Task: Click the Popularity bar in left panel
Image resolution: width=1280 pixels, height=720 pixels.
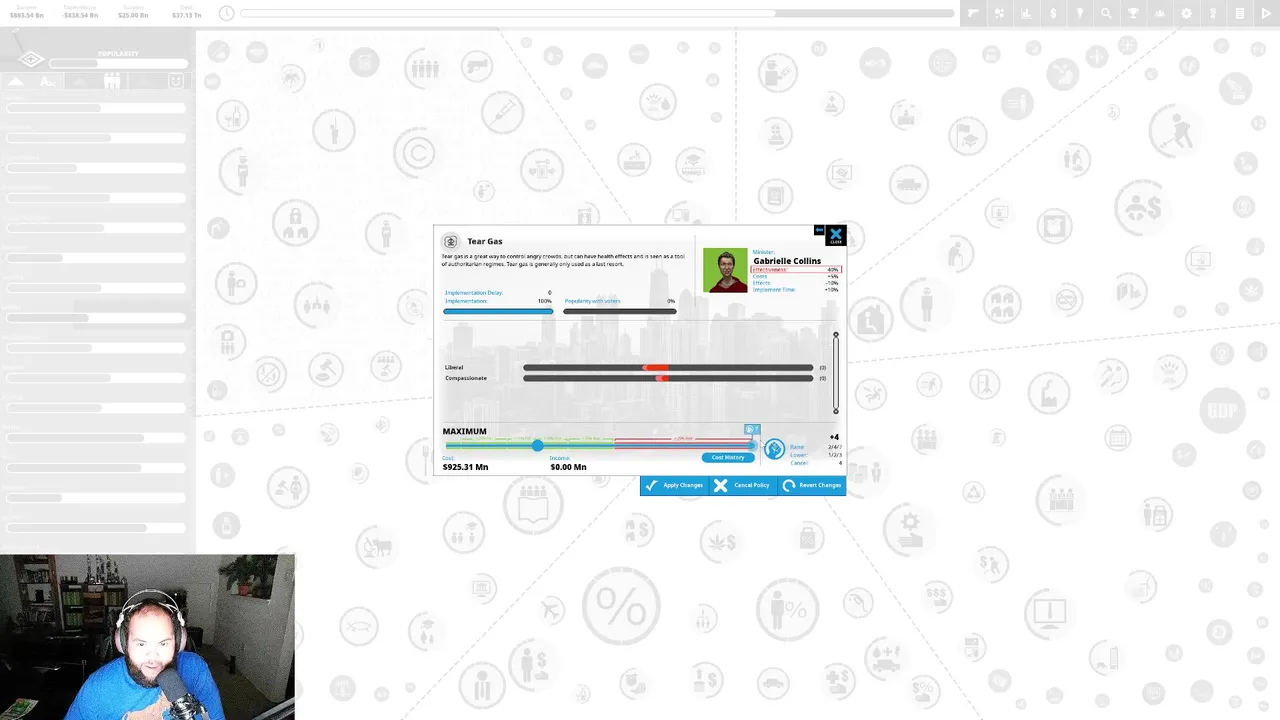Action: tap(118, 63)
